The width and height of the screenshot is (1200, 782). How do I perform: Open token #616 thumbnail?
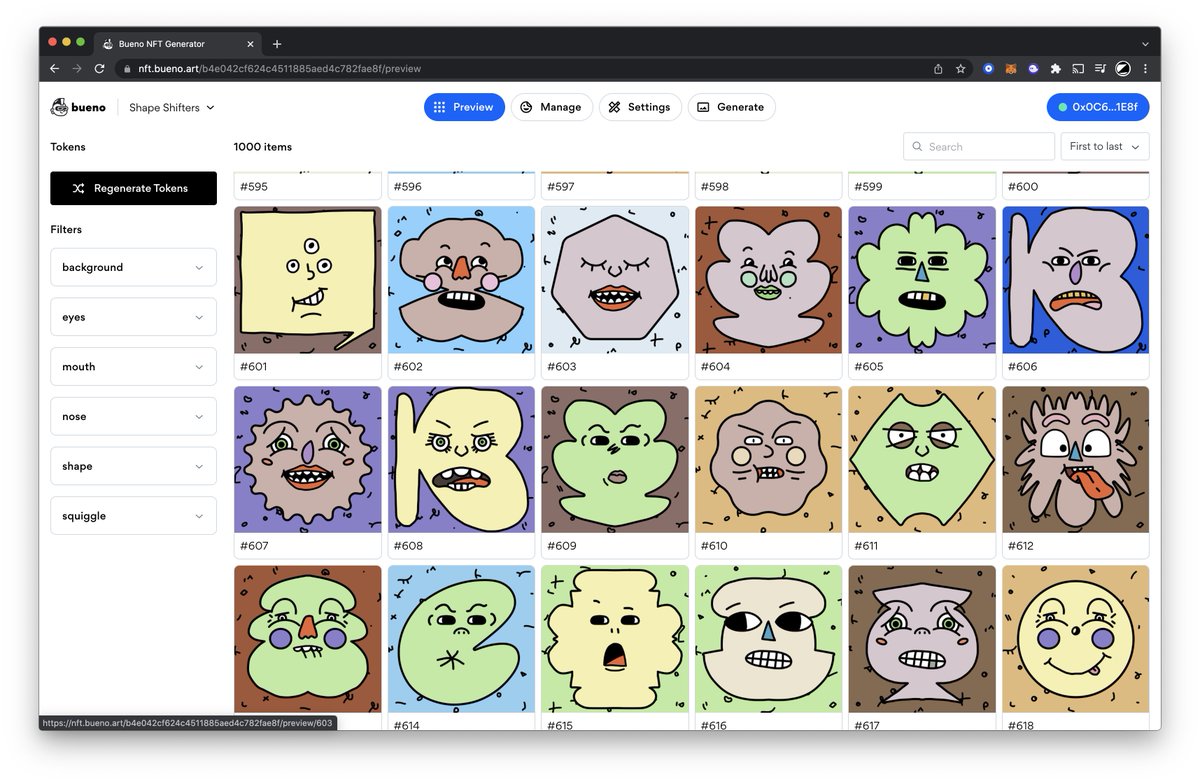coord(769,639)
